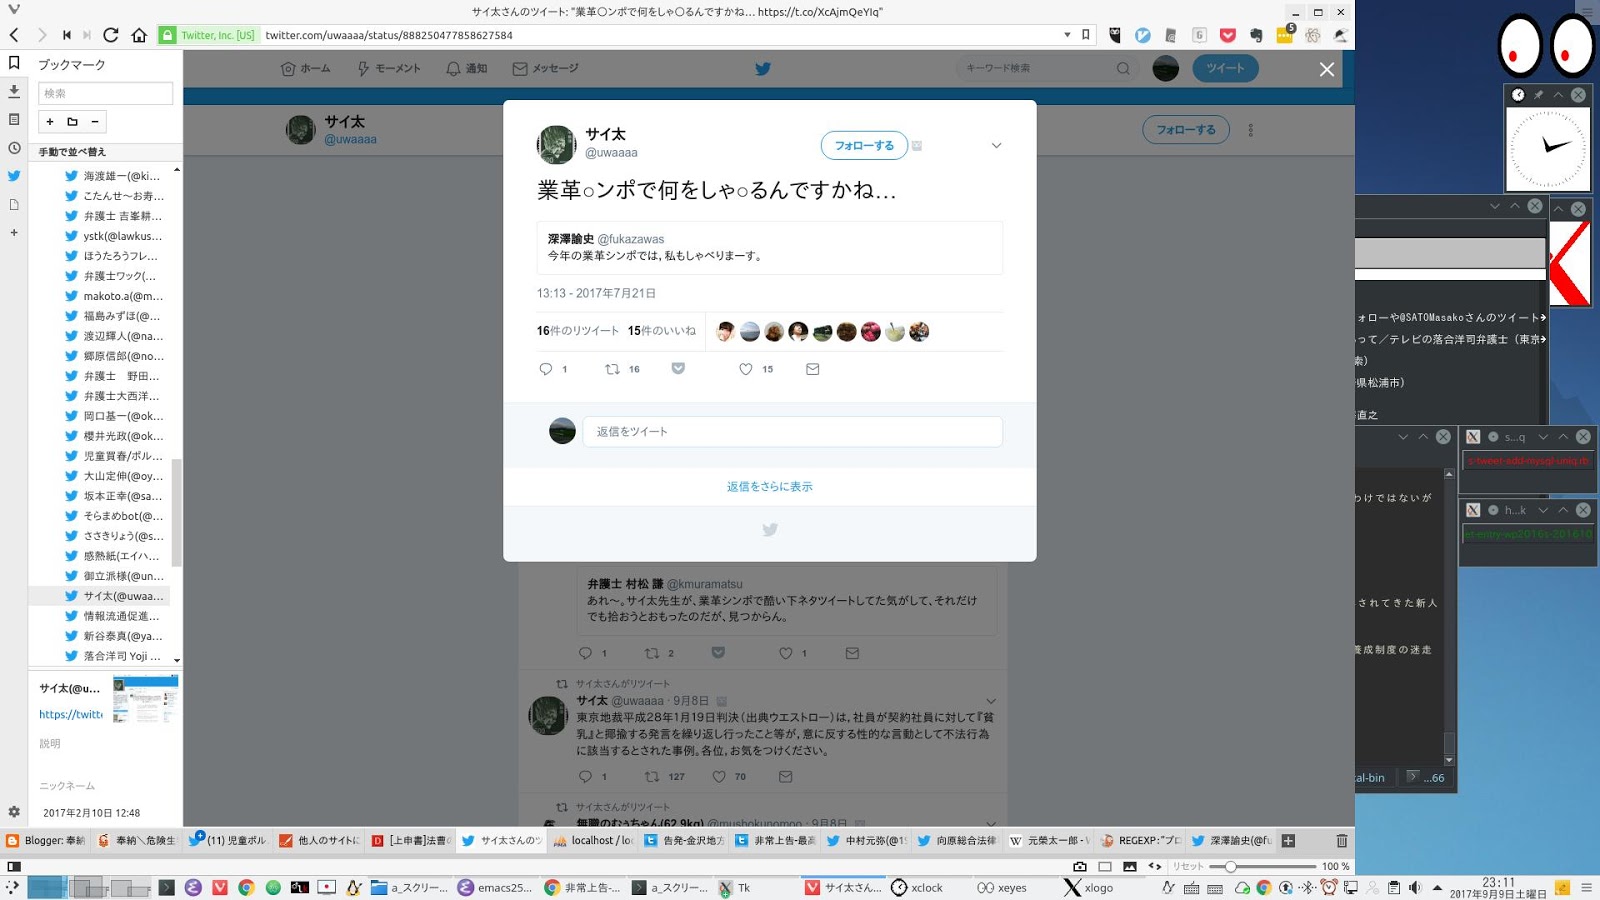Click 返信をさらに表示 link

(x=770, y=487)
